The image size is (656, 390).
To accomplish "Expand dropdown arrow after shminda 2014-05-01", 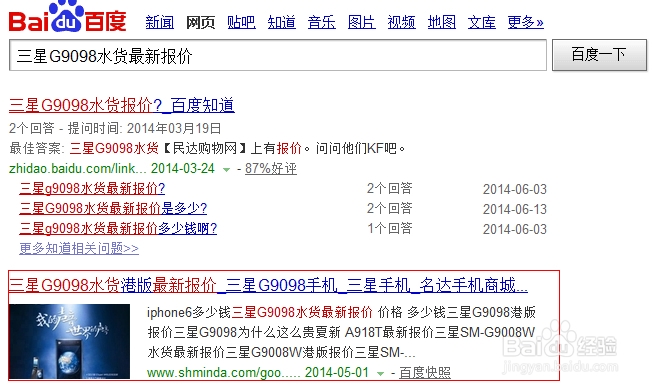I will [x=380, y=373].
